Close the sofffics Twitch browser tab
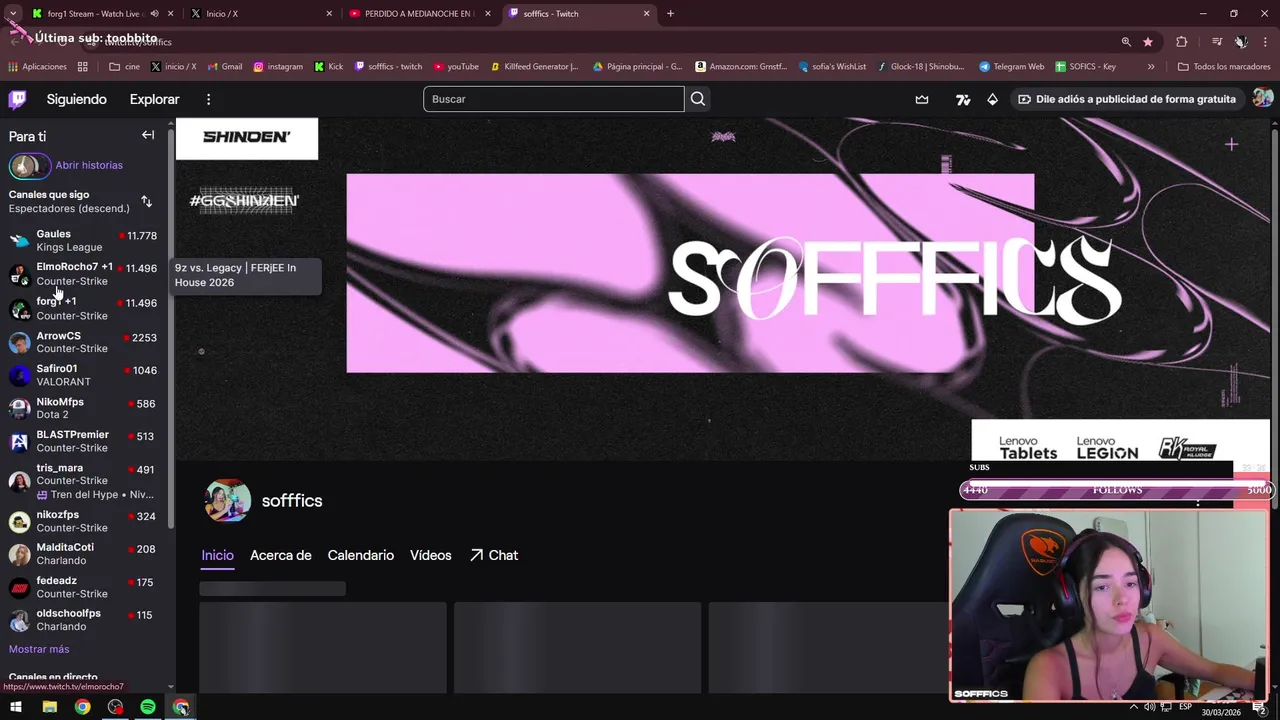1280x720 pixels. tap(646, 14)
